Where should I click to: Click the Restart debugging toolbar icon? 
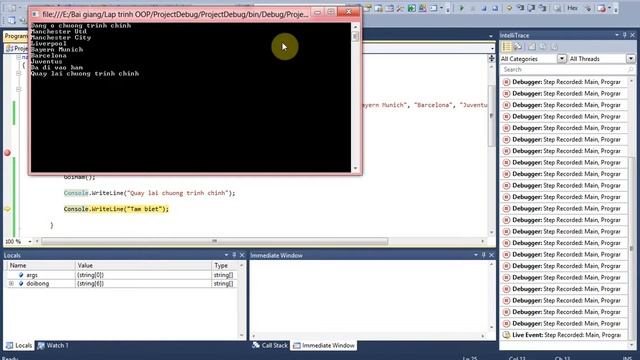click(x=495, y=8)
